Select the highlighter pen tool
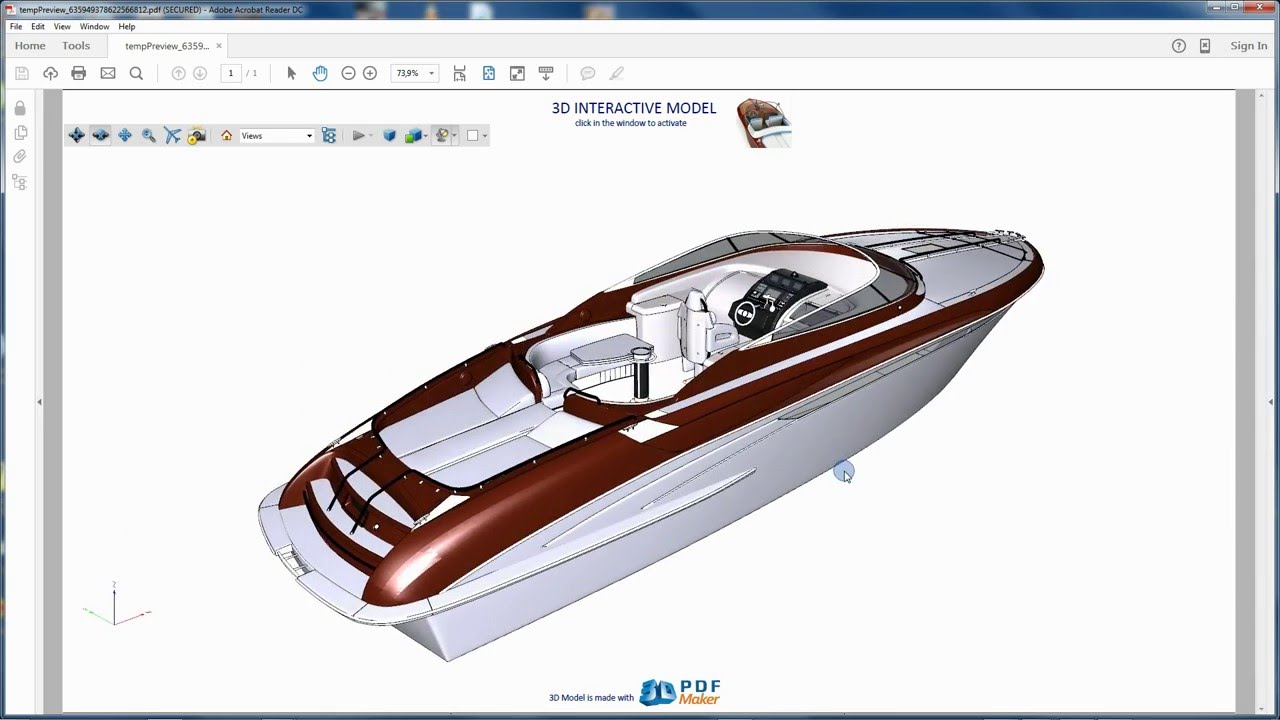The height and width of the screenshot is (720, 1280). [x=617, y=73]
